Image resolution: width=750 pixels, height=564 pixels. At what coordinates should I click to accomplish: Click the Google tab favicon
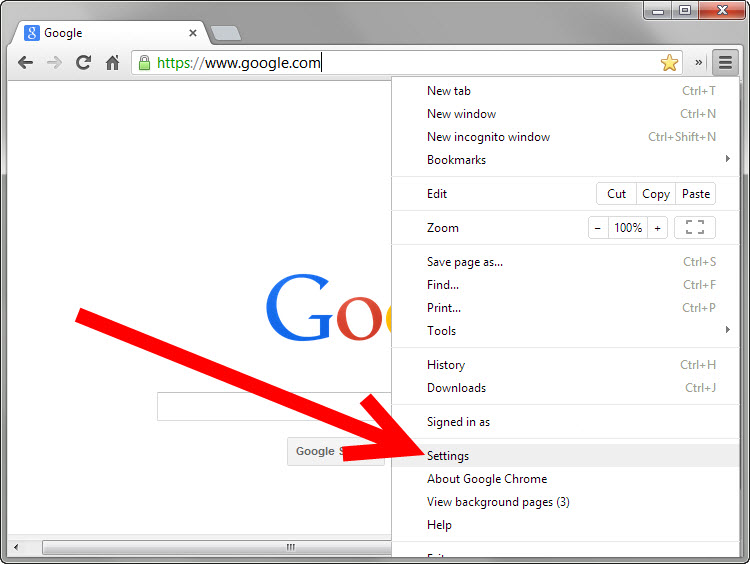[x=32, y=33]
